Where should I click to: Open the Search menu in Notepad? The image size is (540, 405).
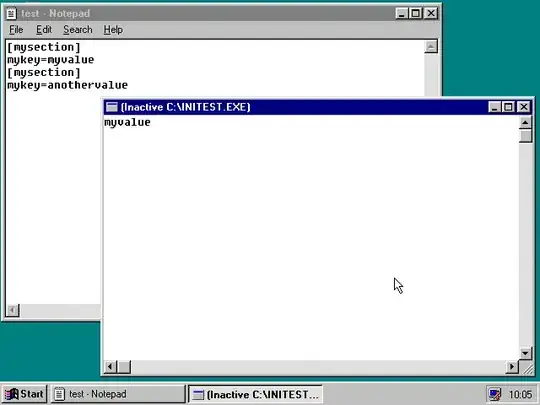78,30
